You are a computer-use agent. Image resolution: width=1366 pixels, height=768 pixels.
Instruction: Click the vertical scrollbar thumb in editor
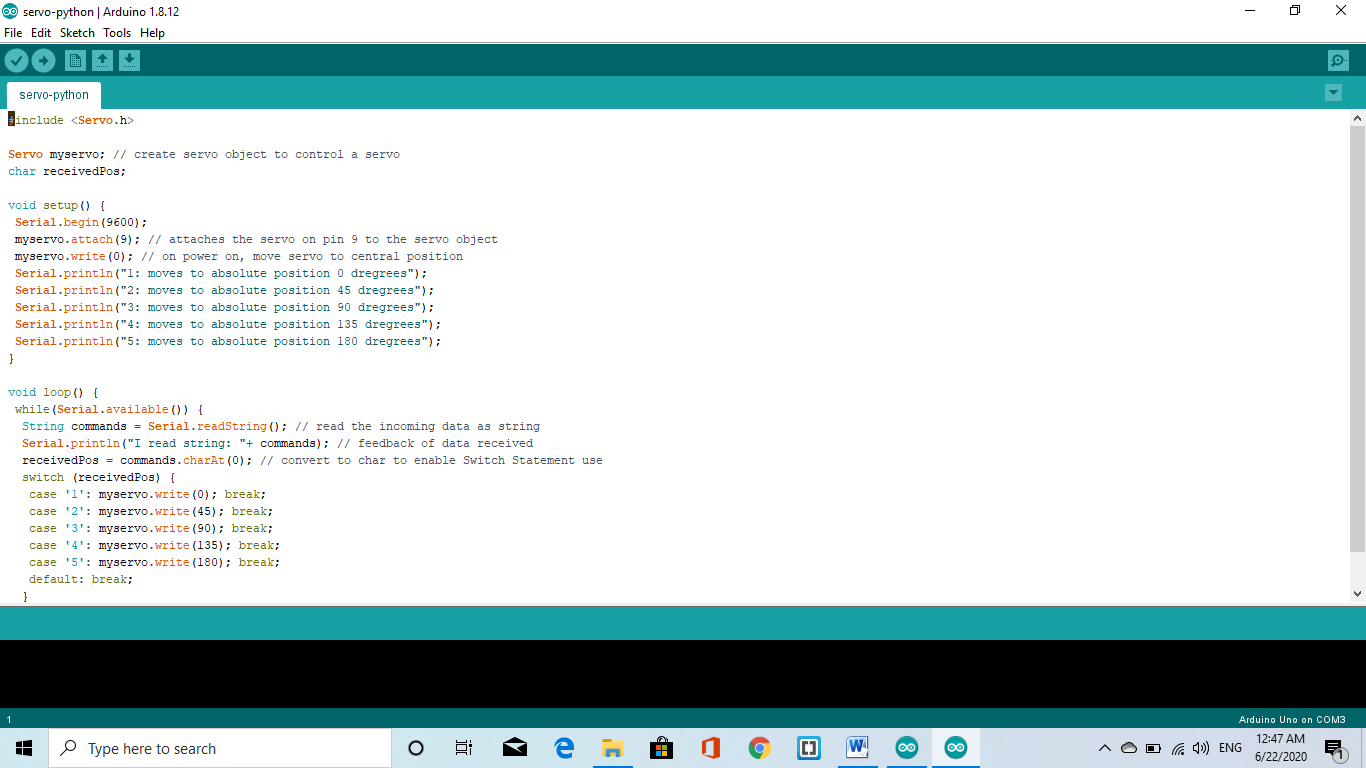[1357, 339]
